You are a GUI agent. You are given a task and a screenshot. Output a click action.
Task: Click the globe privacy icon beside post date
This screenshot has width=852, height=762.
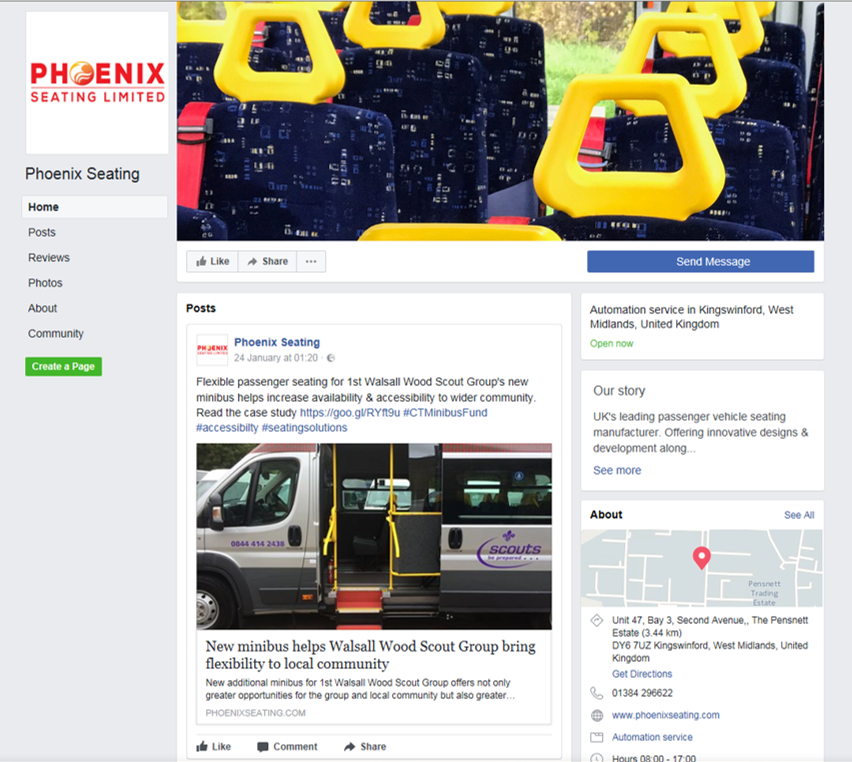coord(331,358)
